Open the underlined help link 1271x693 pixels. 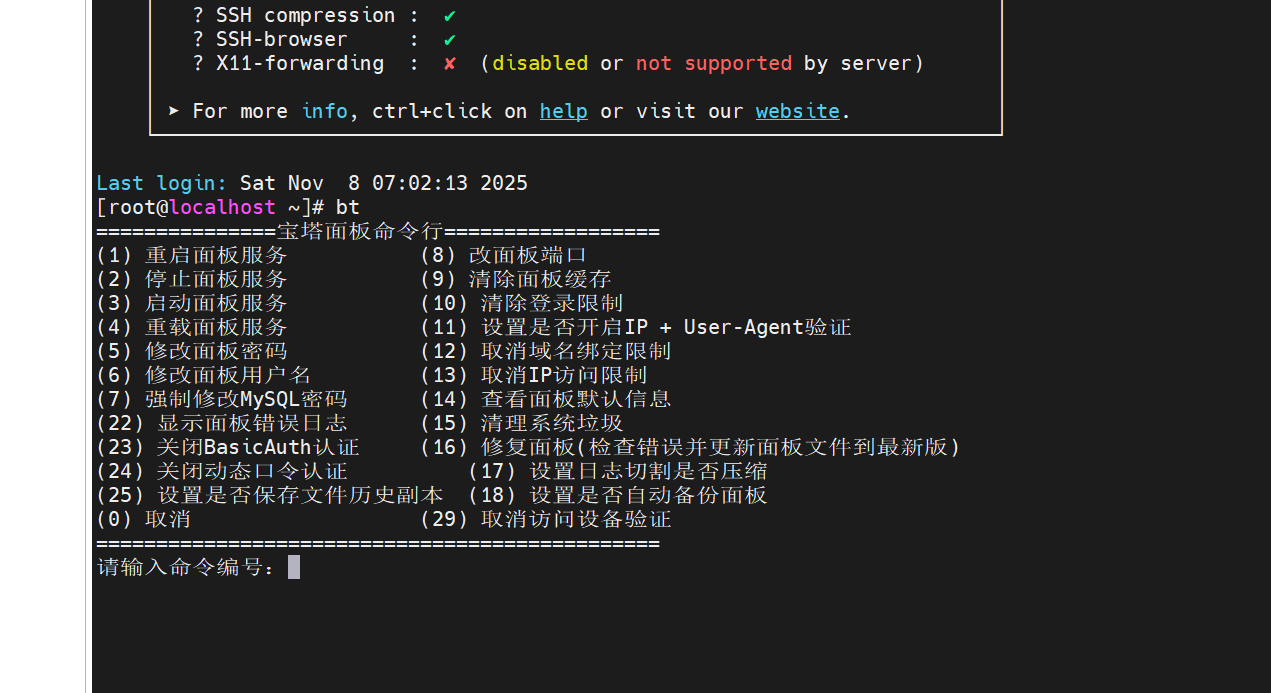pyautogui.click(x=563, y=111)
